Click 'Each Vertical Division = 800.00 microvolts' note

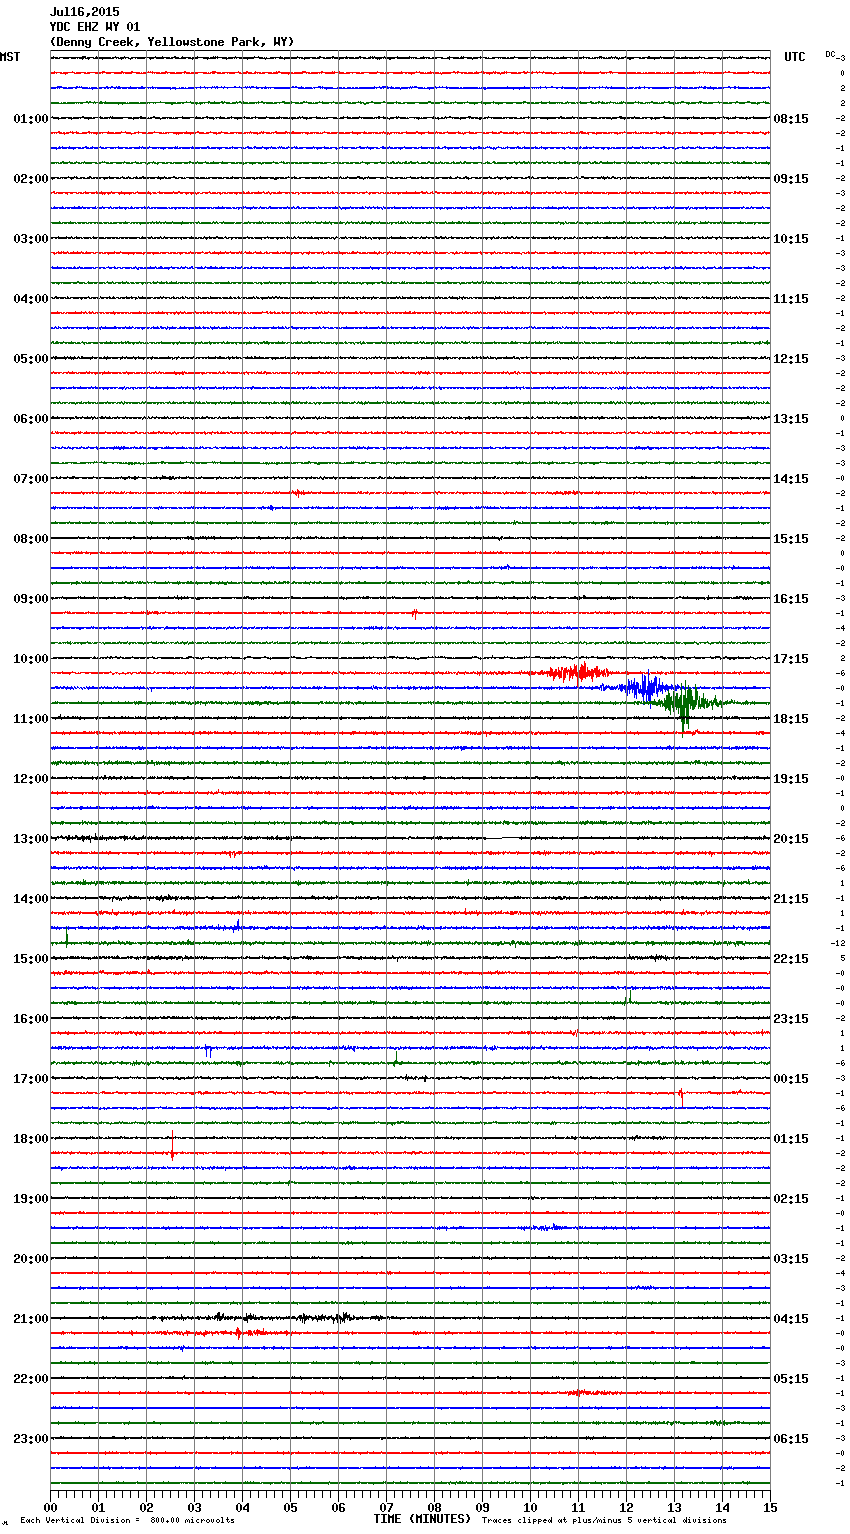(127, 1520)
